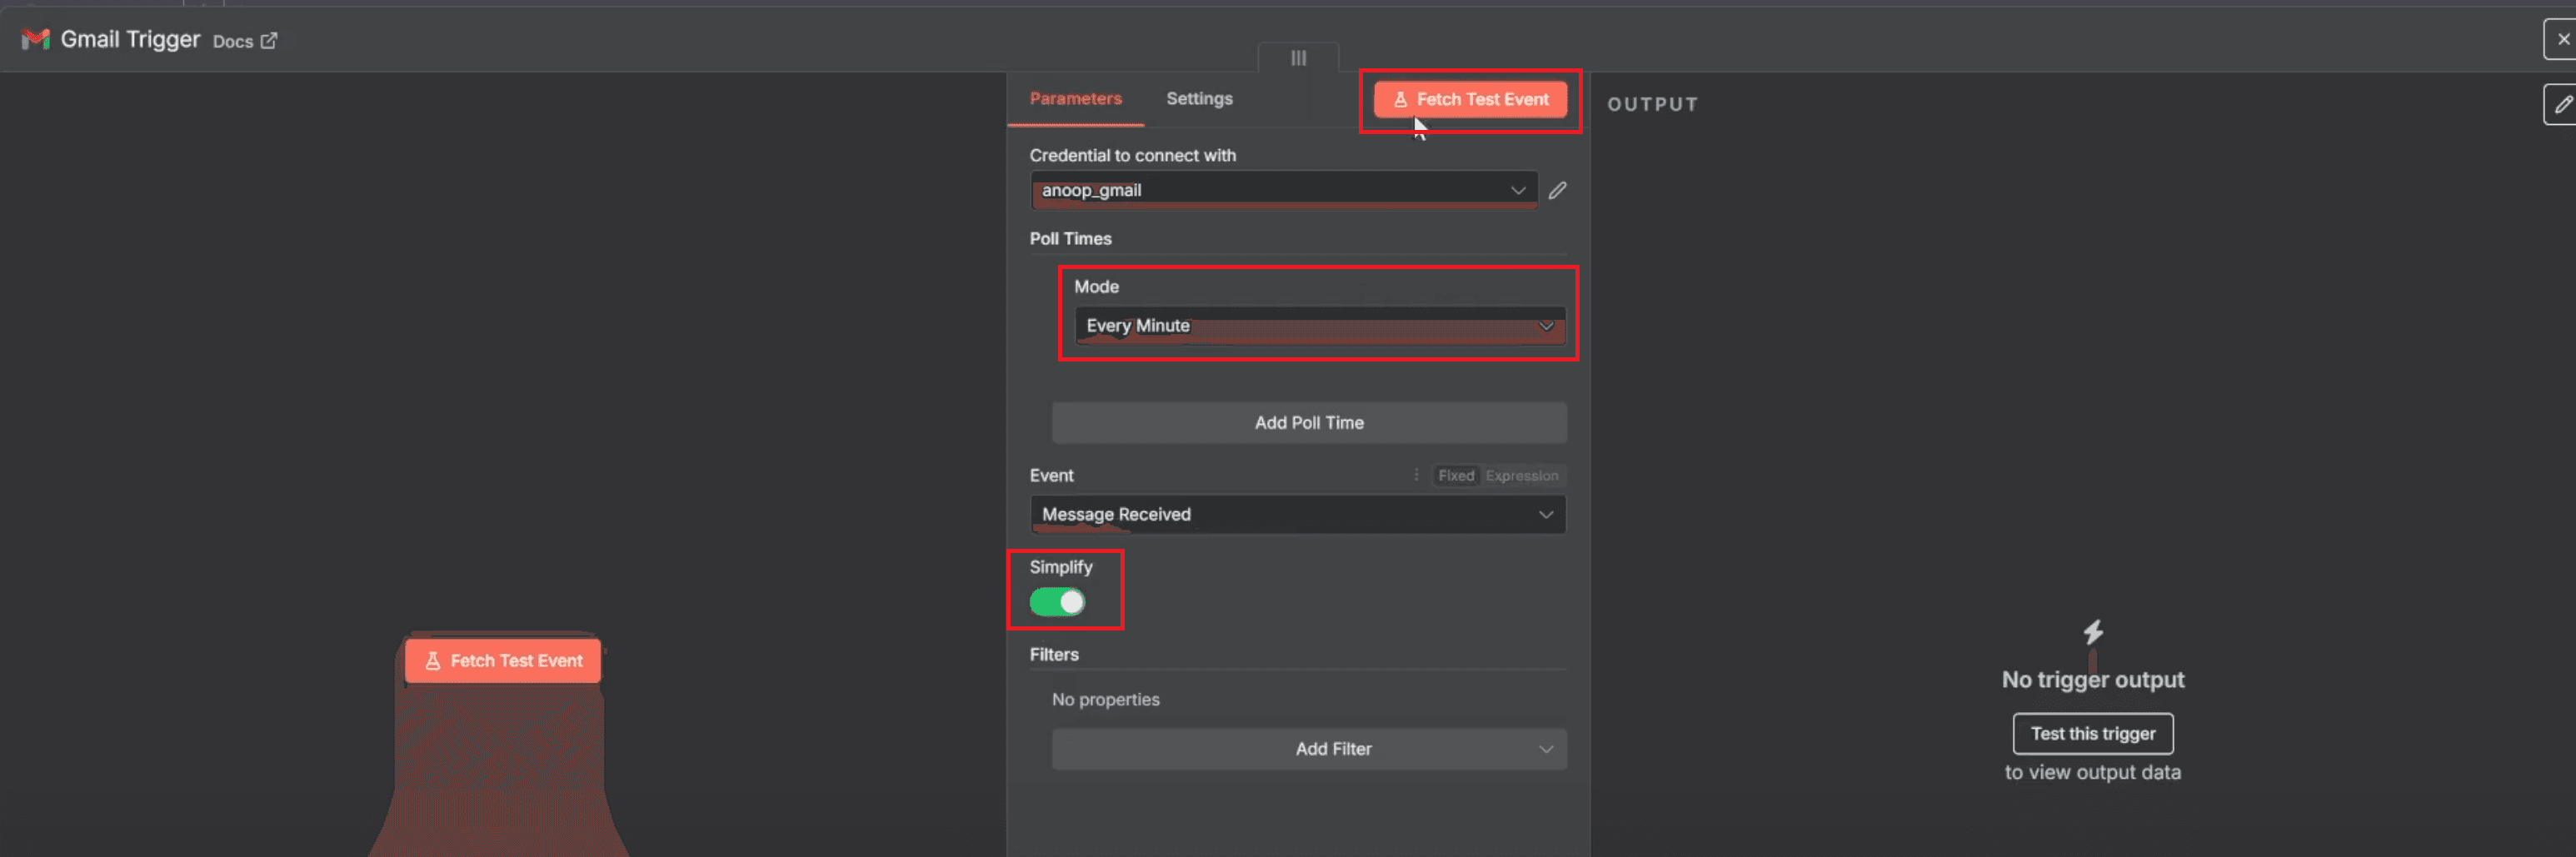This screenshot has width=2576, height=857.
Task: Click the output edit pencil icon
Action: (2562, 104)
